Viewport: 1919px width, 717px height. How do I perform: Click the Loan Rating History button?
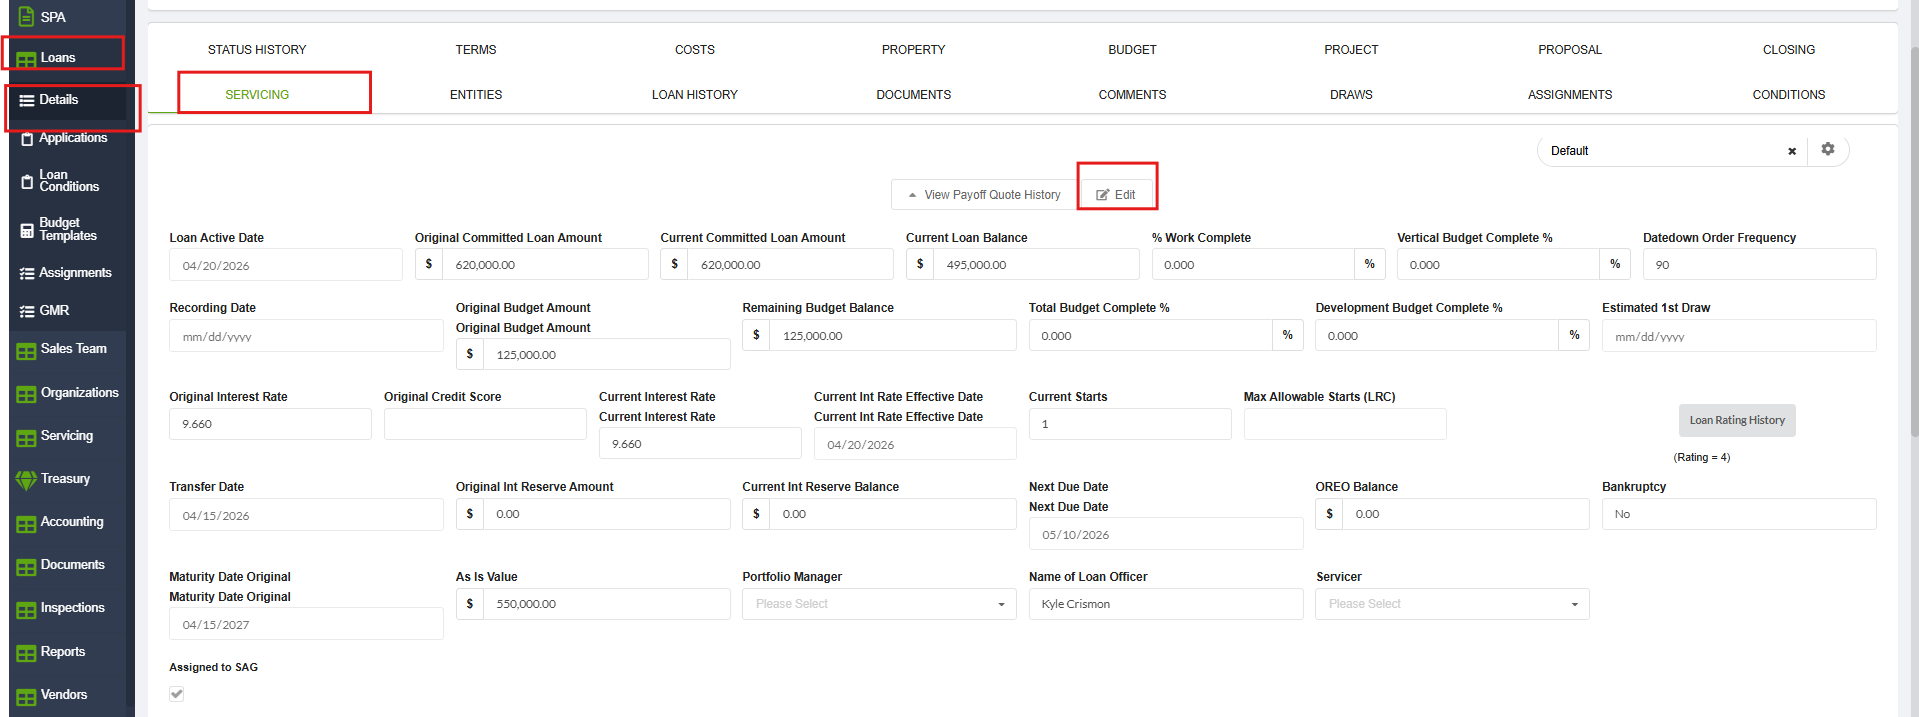[1737, 420]
